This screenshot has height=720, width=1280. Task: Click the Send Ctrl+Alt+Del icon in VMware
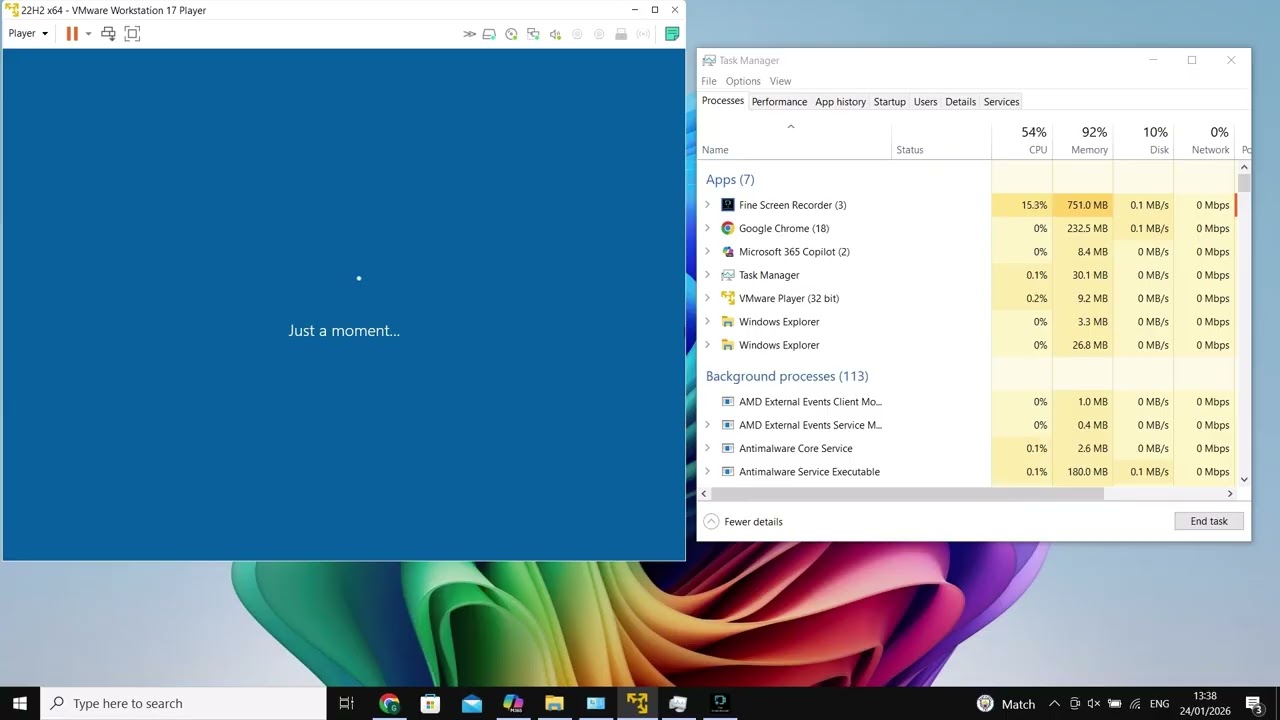click(108, 33)
